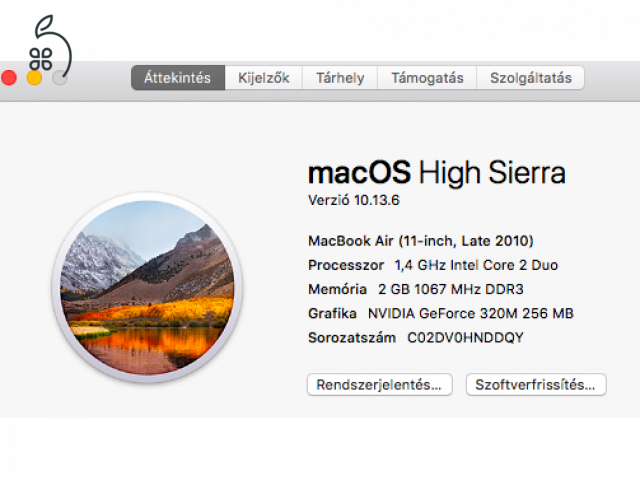
Task: Go to the Támogatás tab
Action: (x=427, y=78)
